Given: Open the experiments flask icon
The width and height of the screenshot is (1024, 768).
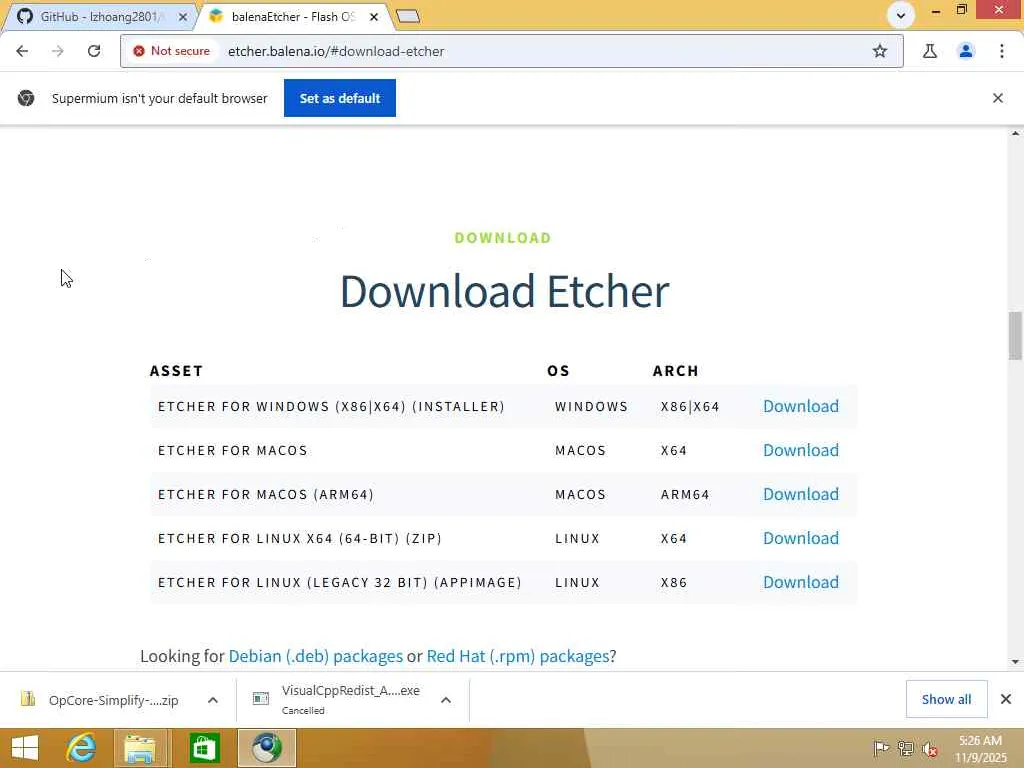Looking at the screenshot, I should (x=929, y=51).
